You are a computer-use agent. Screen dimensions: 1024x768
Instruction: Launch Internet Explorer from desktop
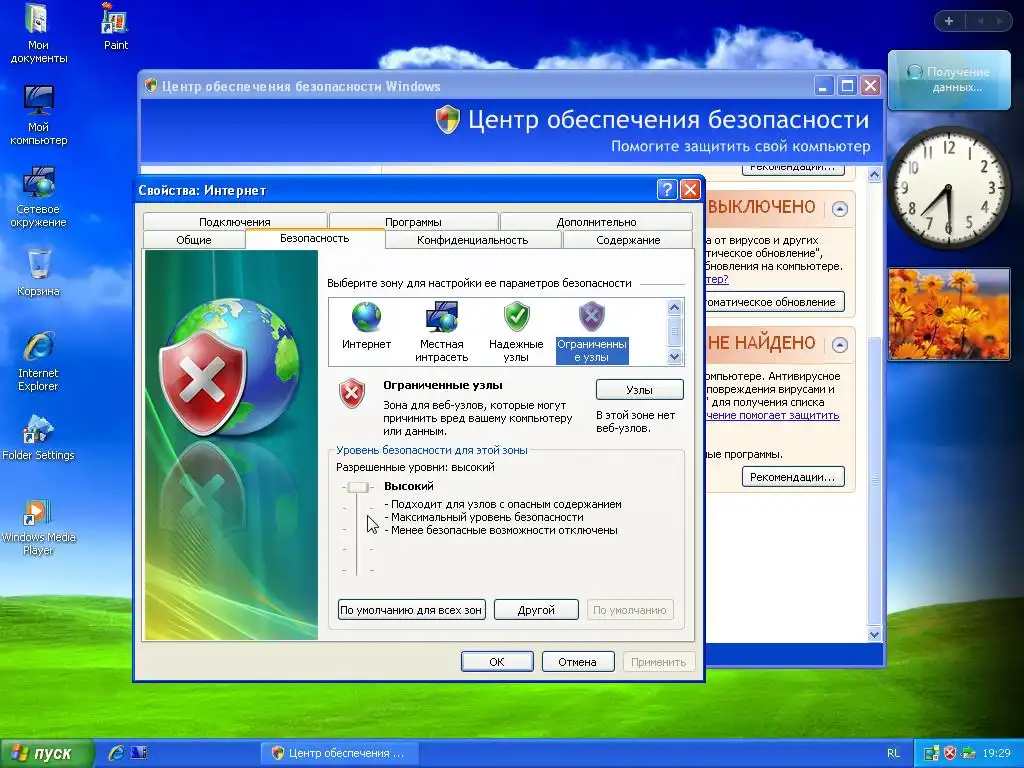(x=39, y=362)
